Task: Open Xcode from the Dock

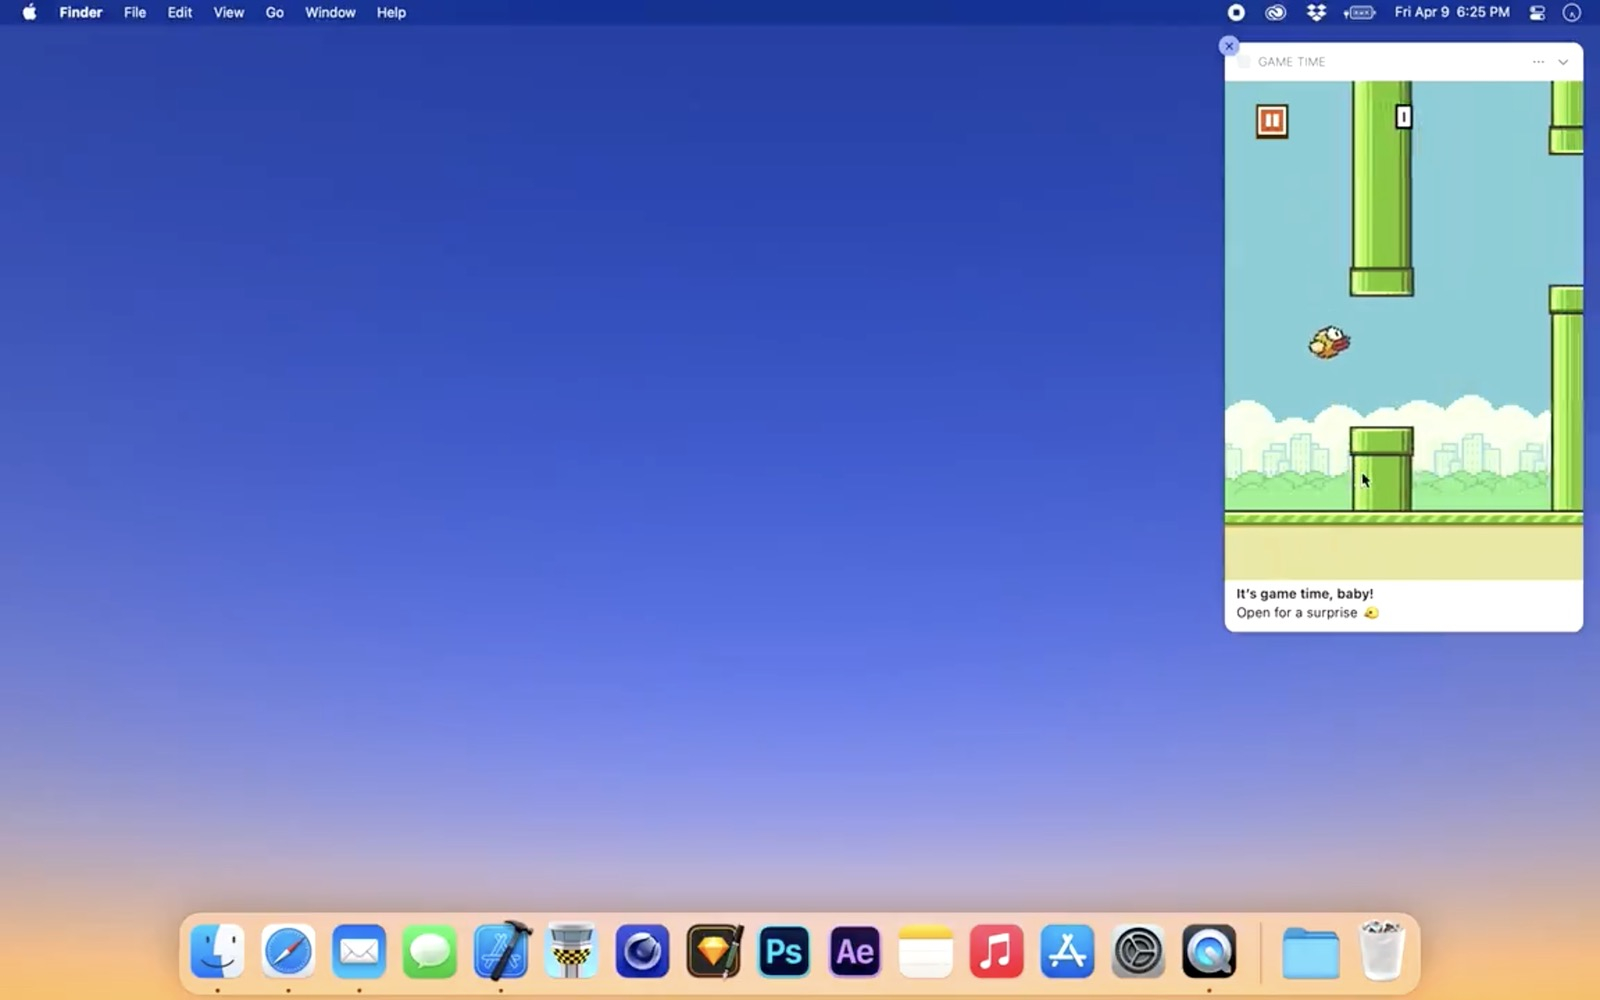Action: pos(502,951)
